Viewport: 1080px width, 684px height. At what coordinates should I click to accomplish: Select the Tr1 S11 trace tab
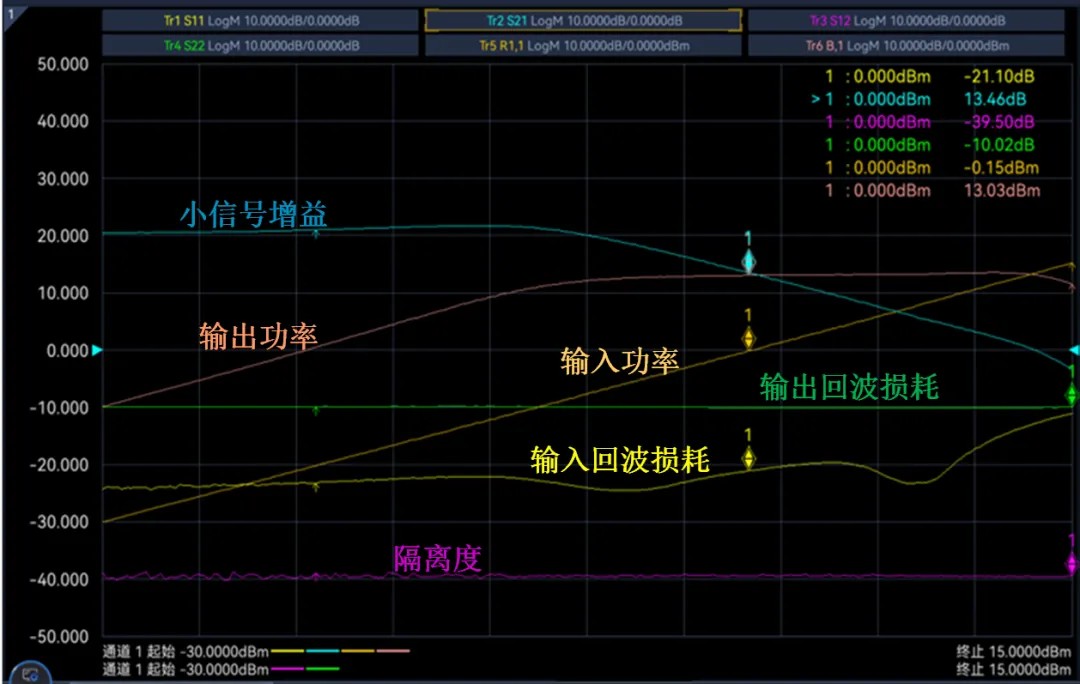coord(260,21)
